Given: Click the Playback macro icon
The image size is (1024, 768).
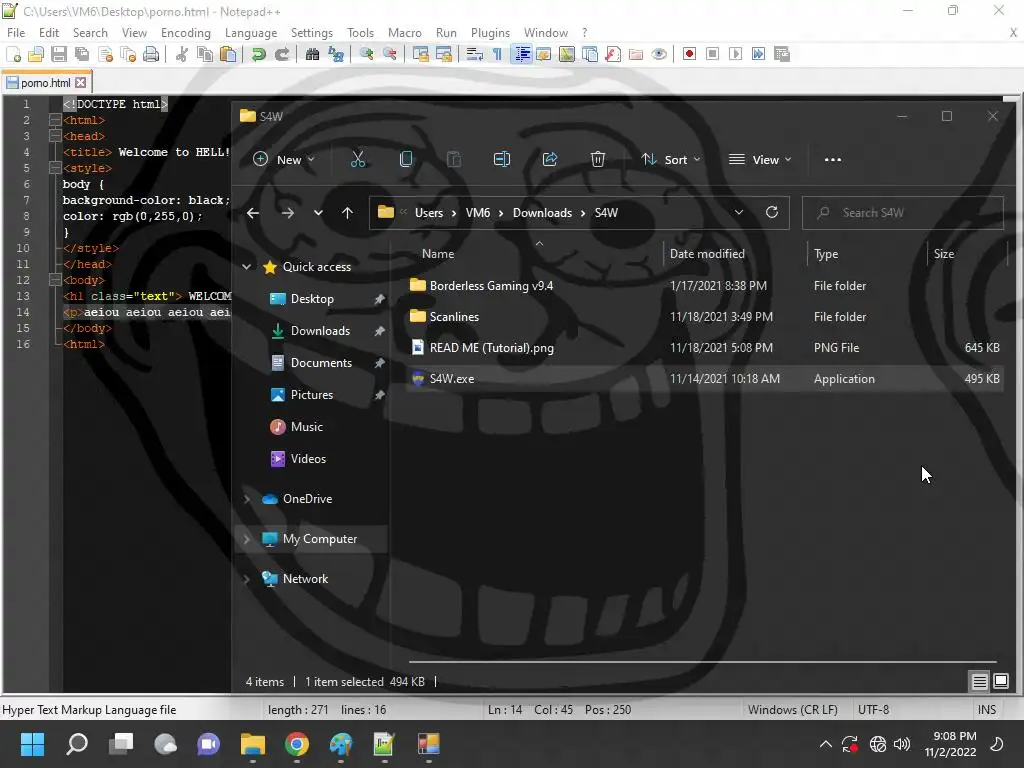Looking at the screenshot, I should [x=735, y=54].
